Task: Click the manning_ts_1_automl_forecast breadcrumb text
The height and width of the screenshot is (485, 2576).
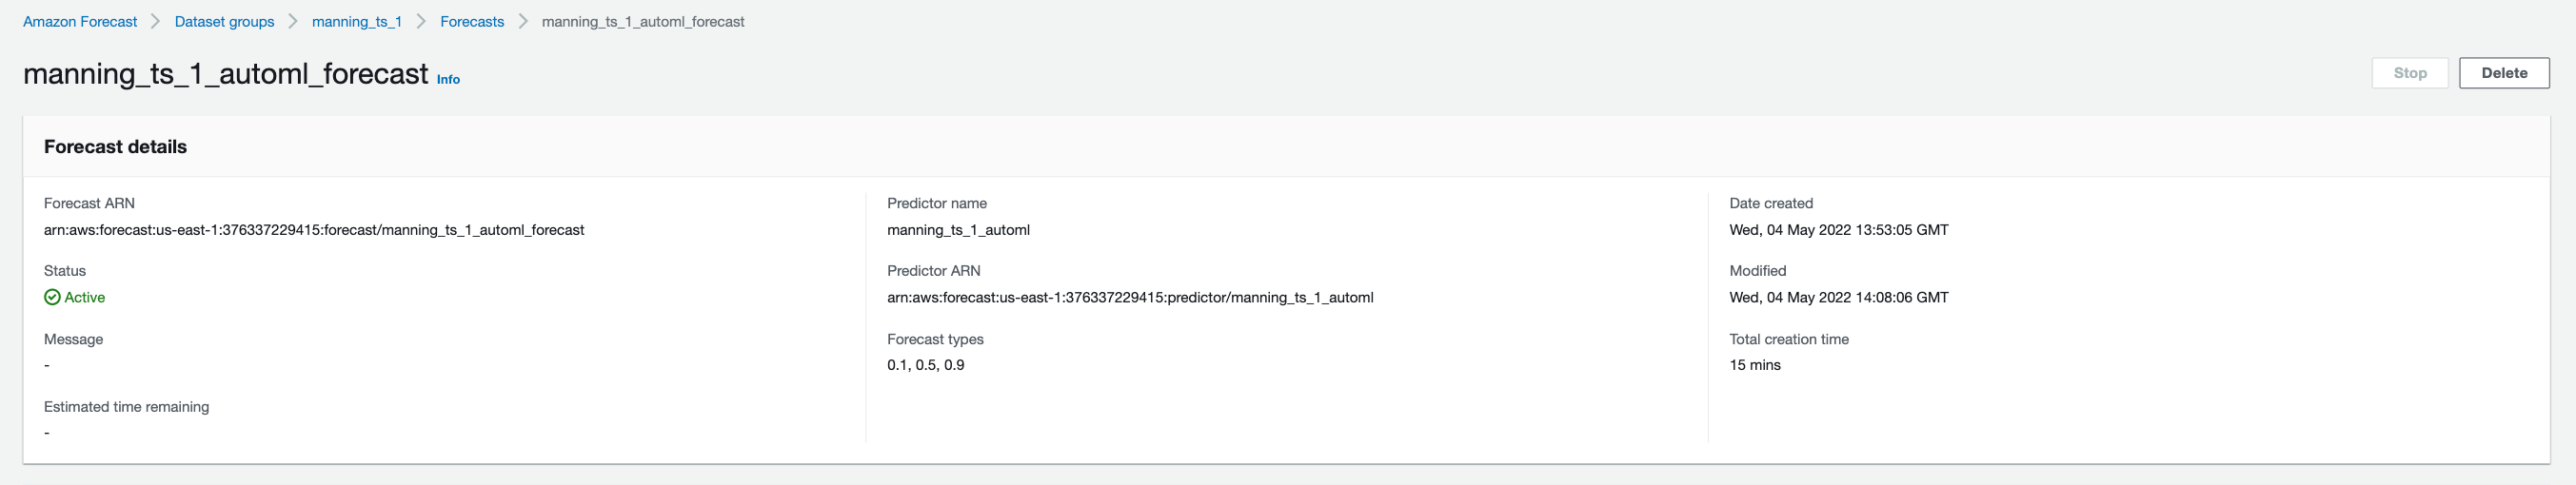Action: point(643,22)
